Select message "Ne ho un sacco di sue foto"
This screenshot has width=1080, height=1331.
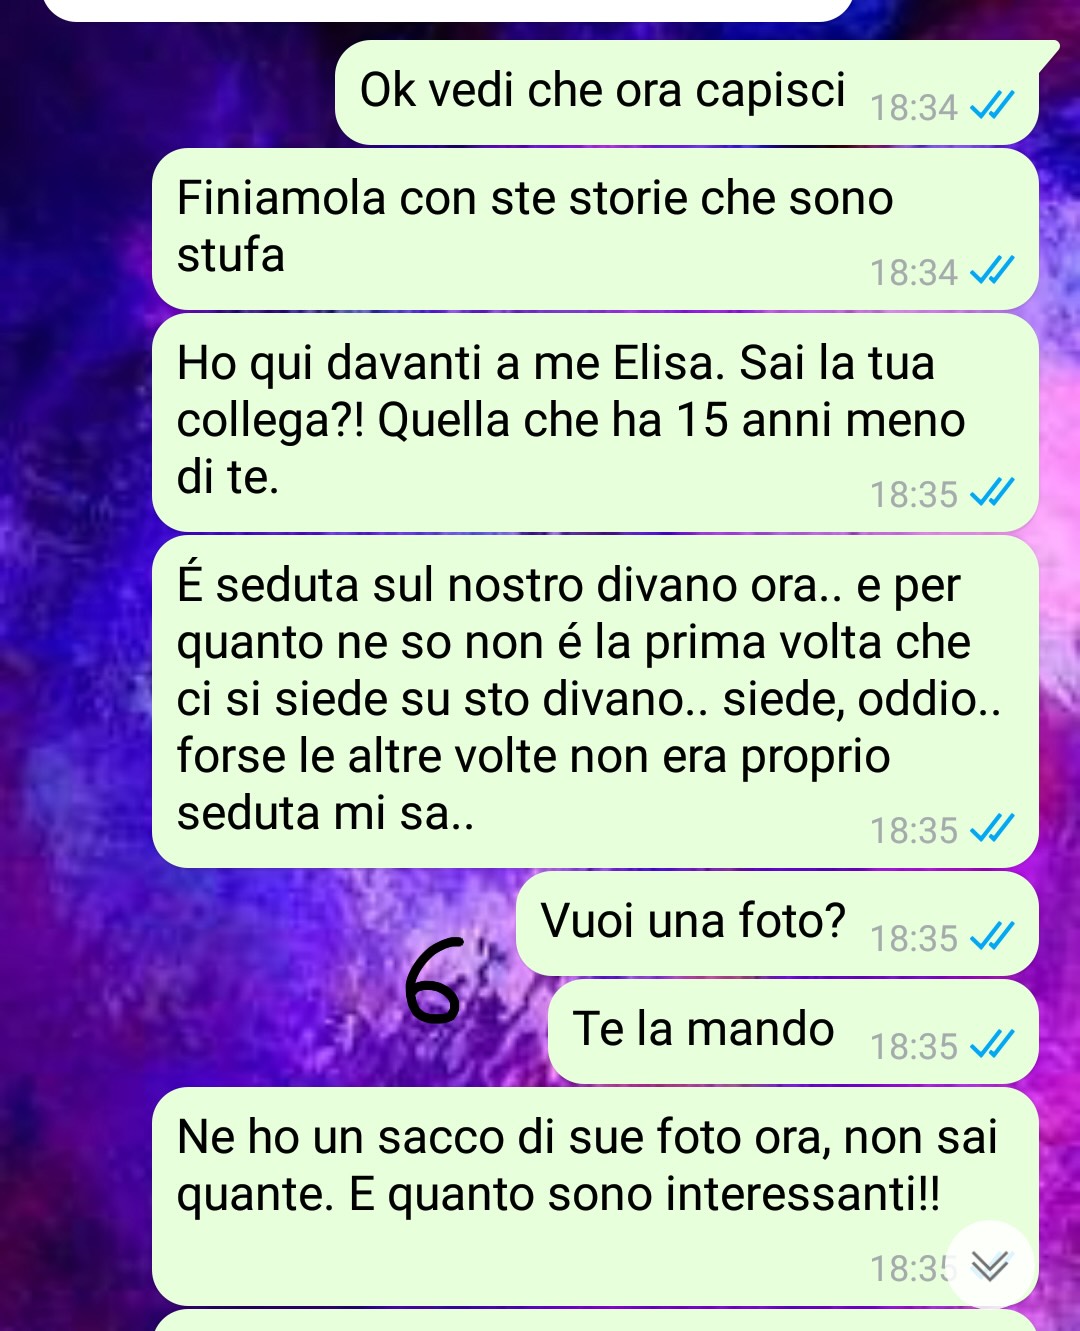pyautogui.click(x=595, y=1196)
